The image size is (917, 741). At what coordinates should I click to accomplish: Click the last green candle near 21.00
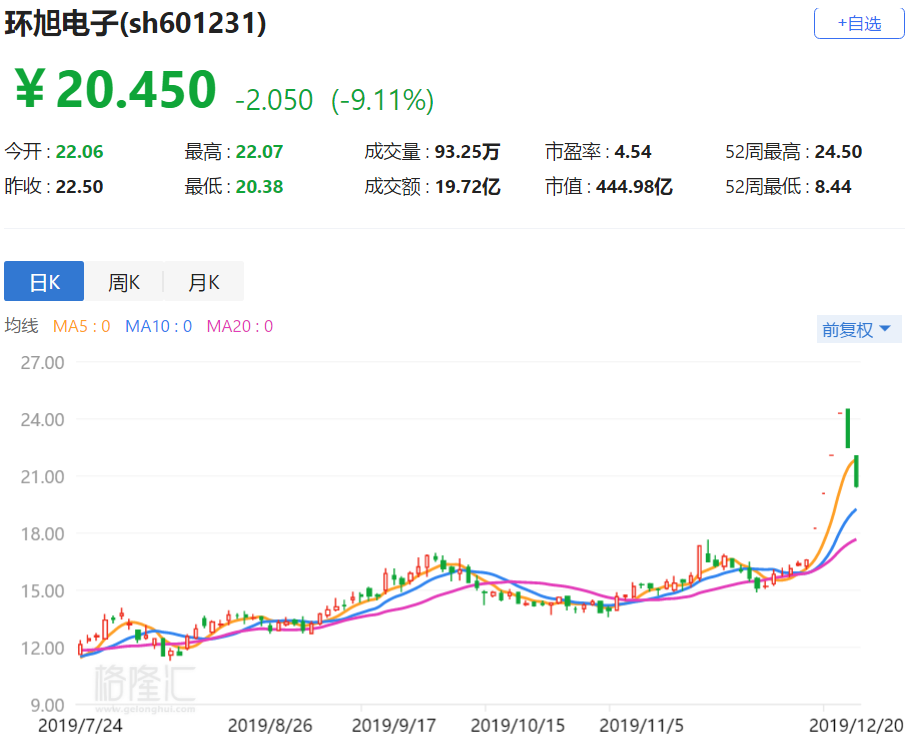(856, 471)
